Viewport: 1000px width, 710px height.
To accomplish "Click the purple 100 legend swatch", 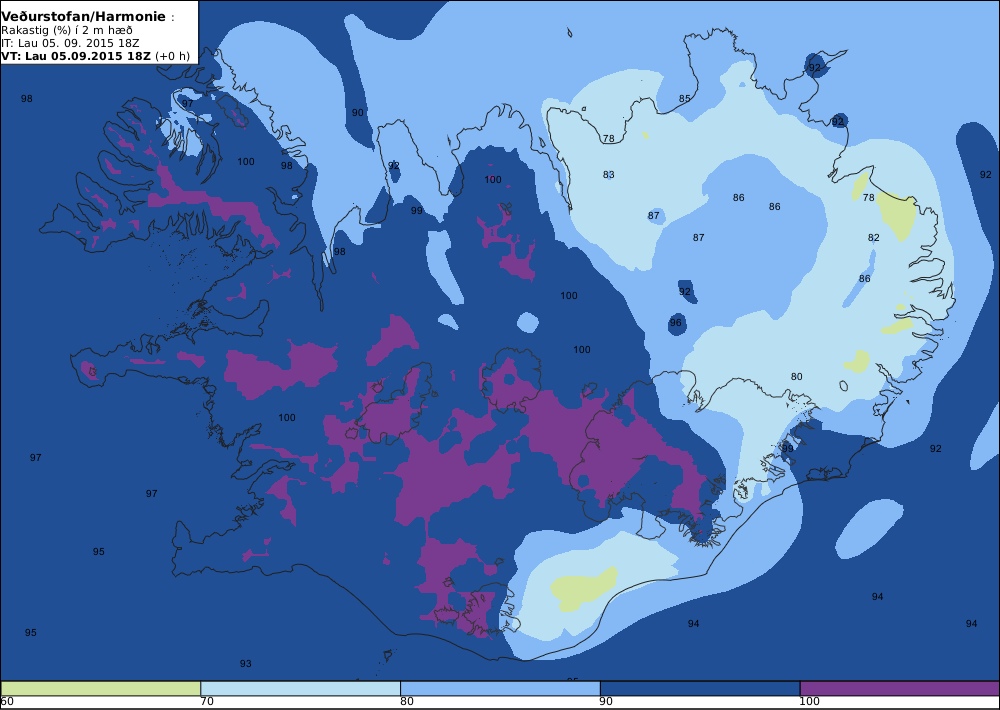I will tap(900, 689).
